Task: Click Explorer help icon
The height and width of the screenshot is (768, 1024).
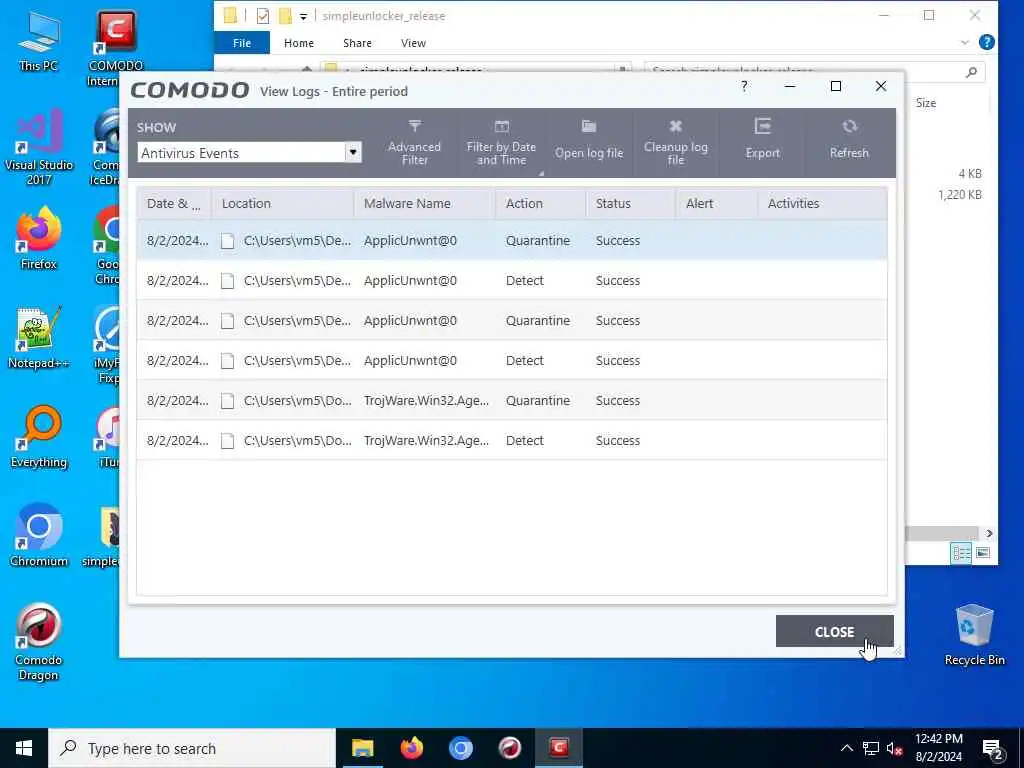Action: click(x=987, y=42)
